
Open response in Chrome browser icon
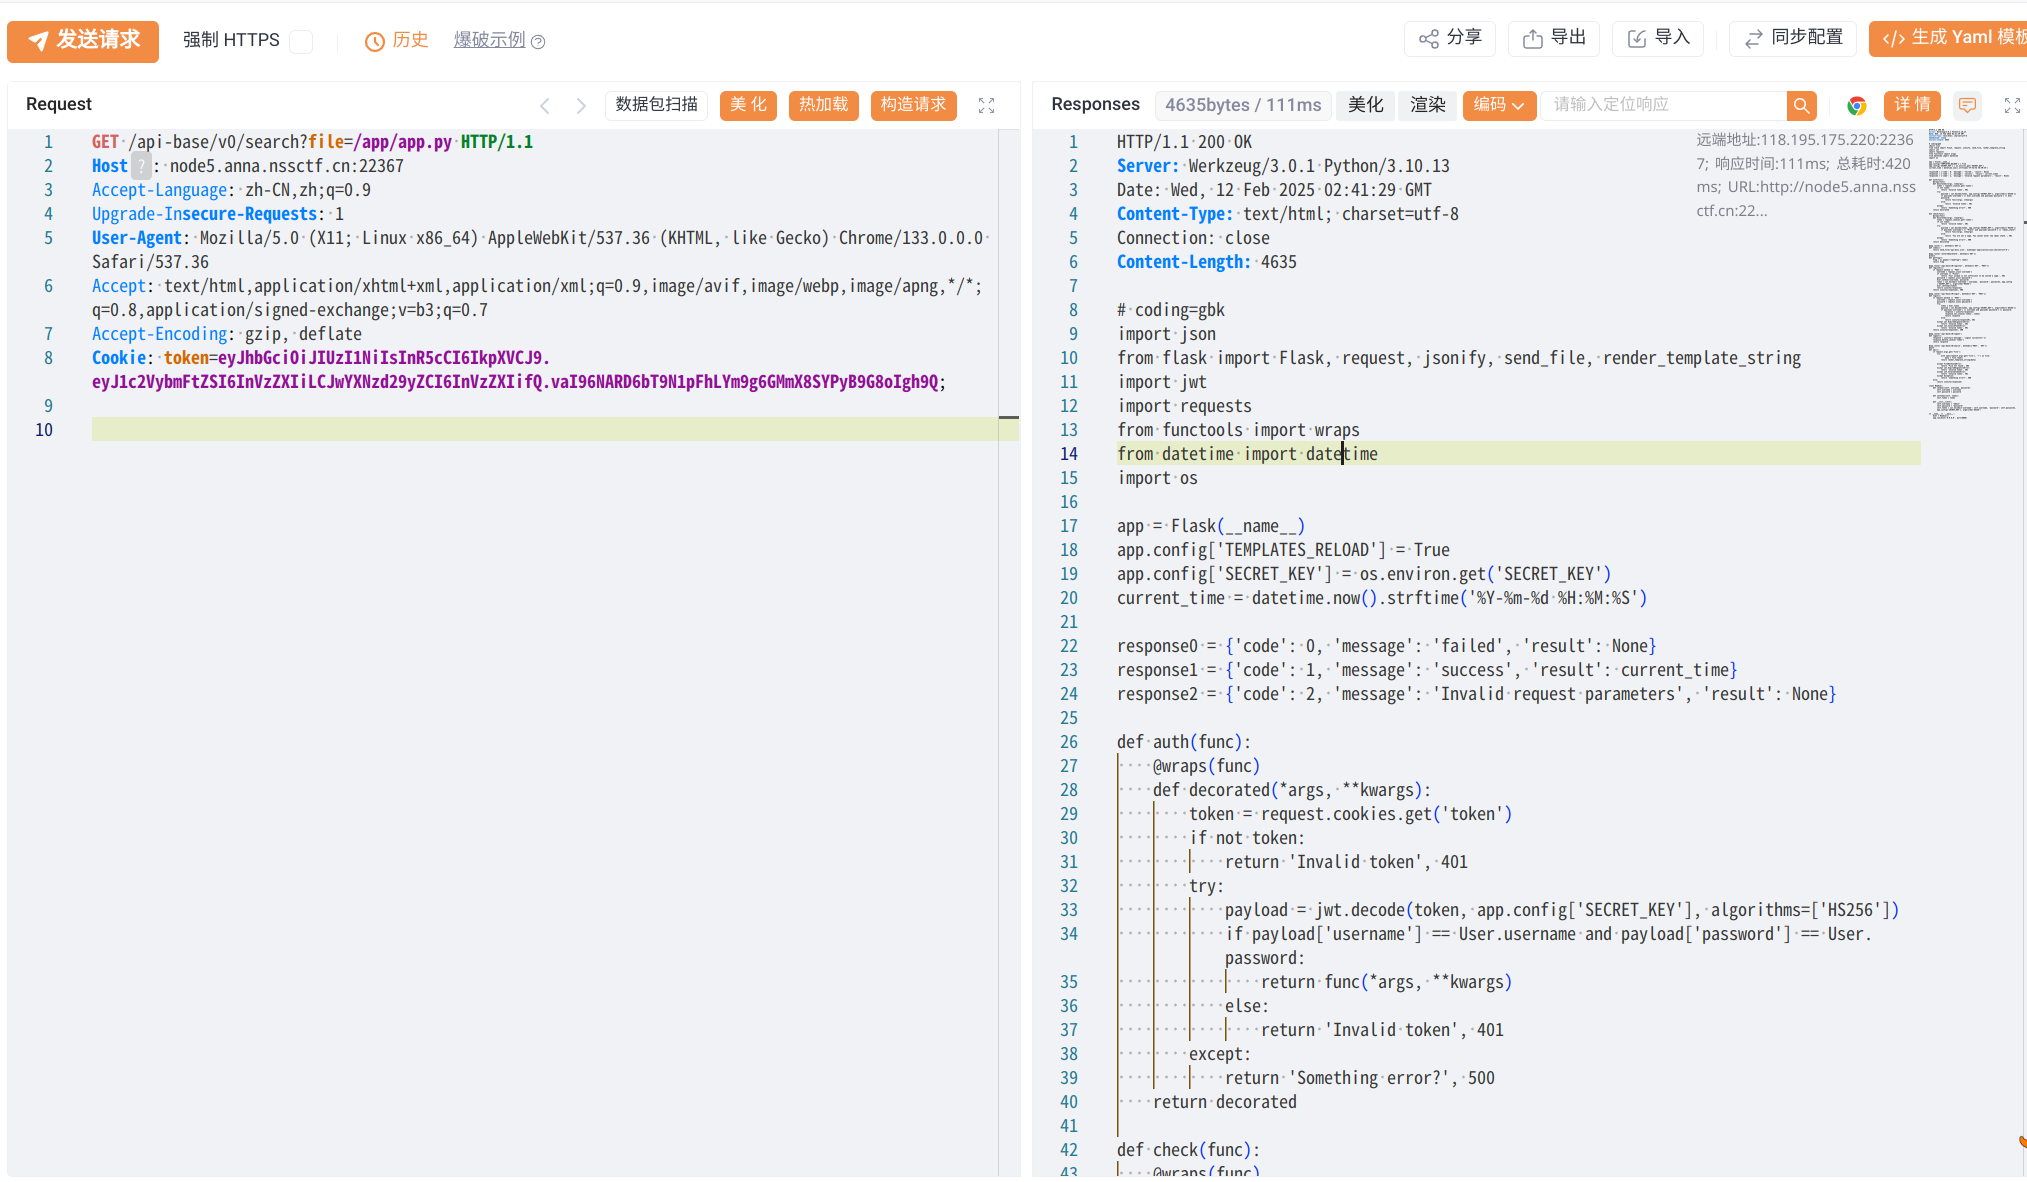(1856, 106)
